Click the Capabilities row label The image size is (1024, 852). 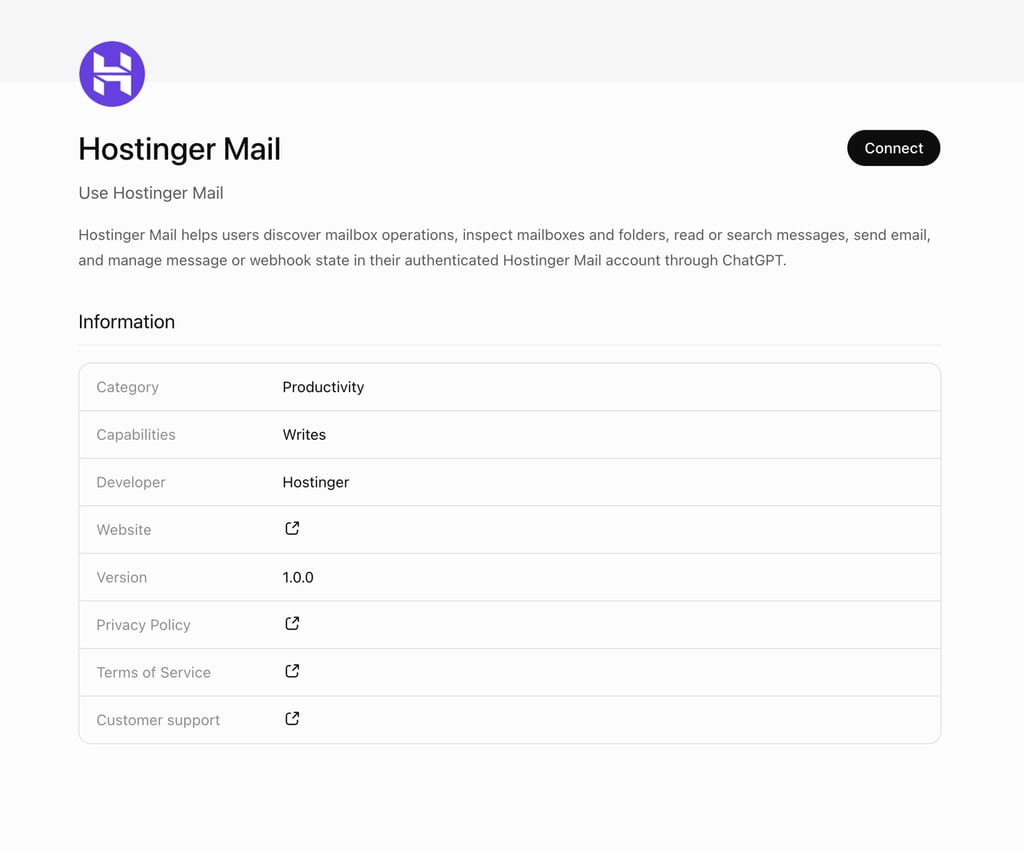pyautogui.click(x=136, y=435)
